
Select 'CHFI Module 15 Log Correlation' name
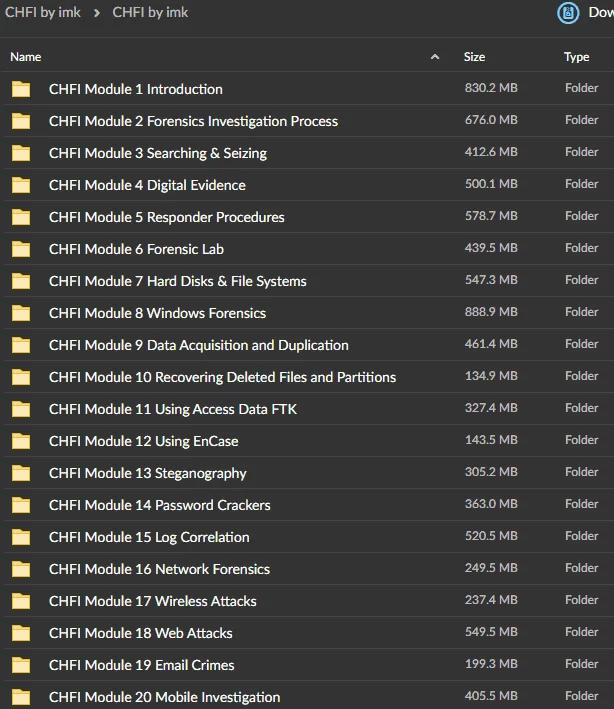[149, 537]
